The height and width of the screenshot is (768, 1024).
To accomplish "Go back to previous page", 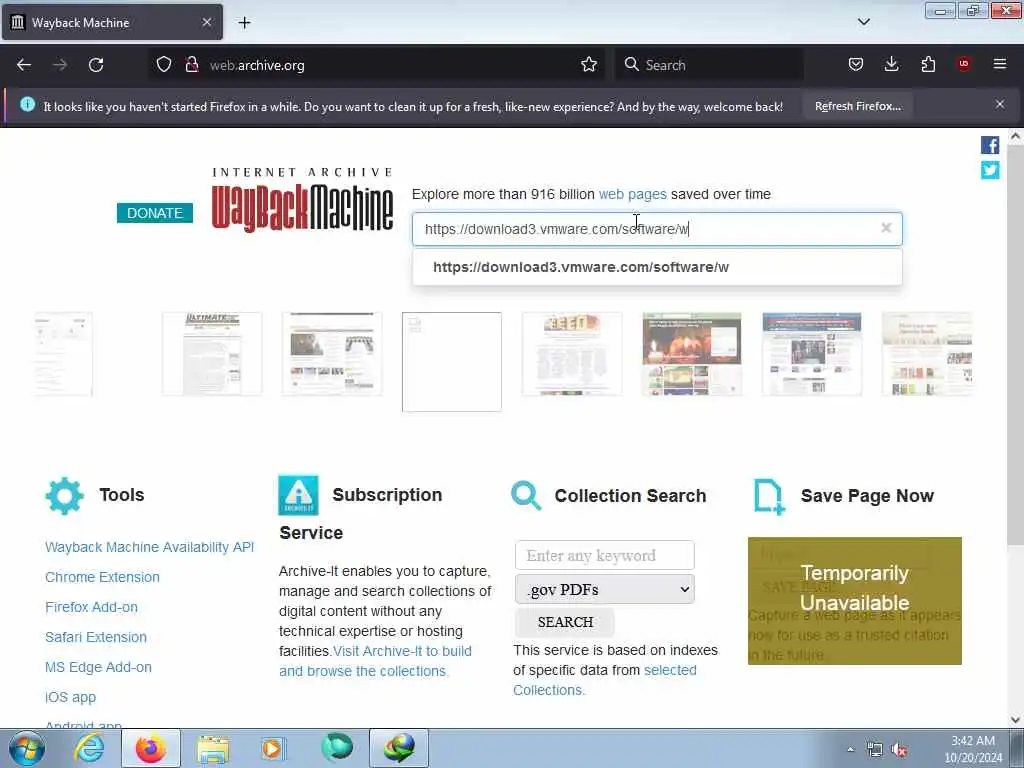I will click(24, 65).
